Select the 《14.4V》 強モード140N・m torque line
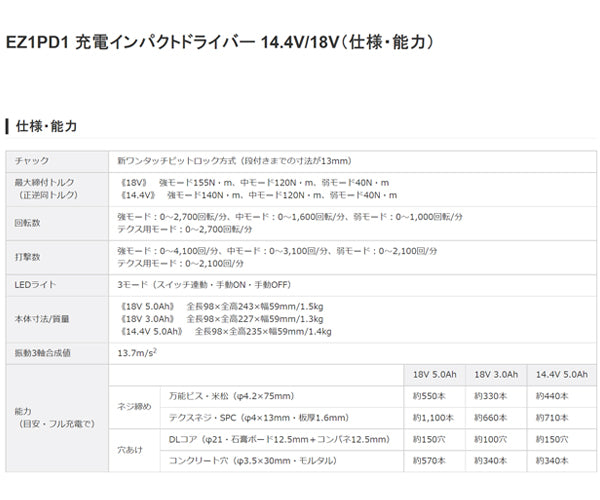The height and width of the screenshot is (500, 600). 258,195
